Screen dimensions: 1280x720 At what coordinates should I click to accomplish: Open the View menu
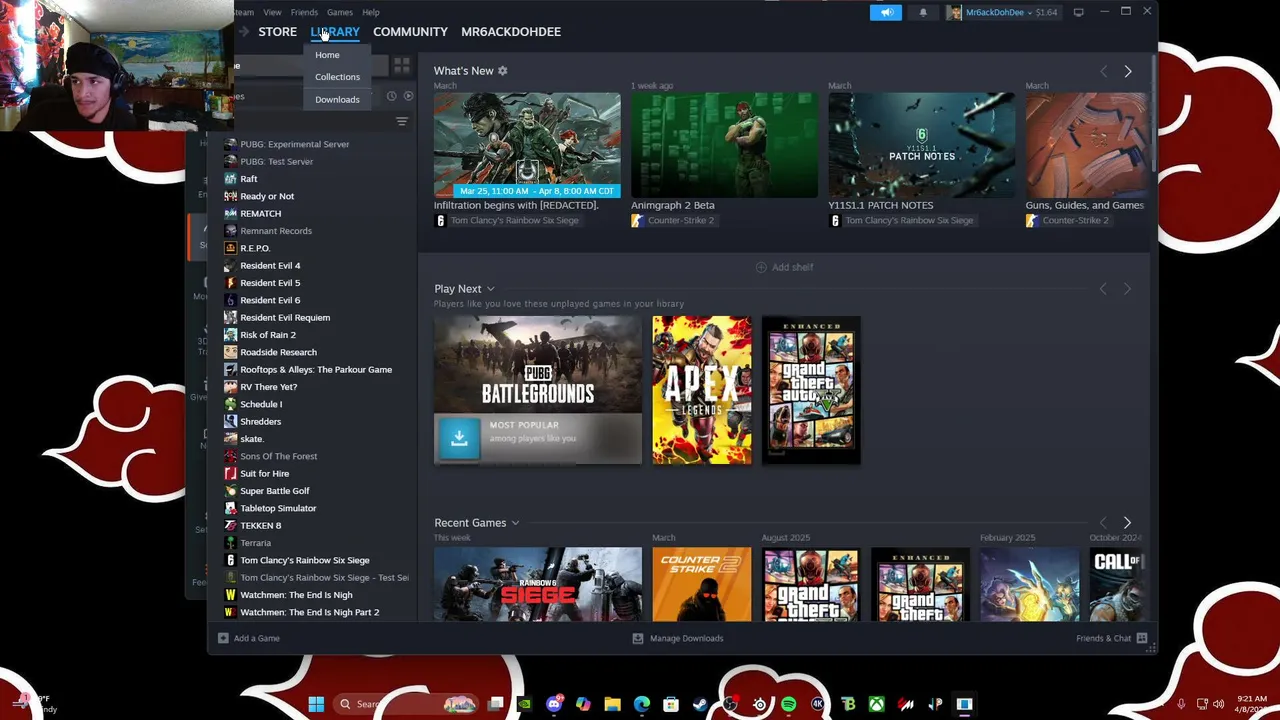coord(272,12)
